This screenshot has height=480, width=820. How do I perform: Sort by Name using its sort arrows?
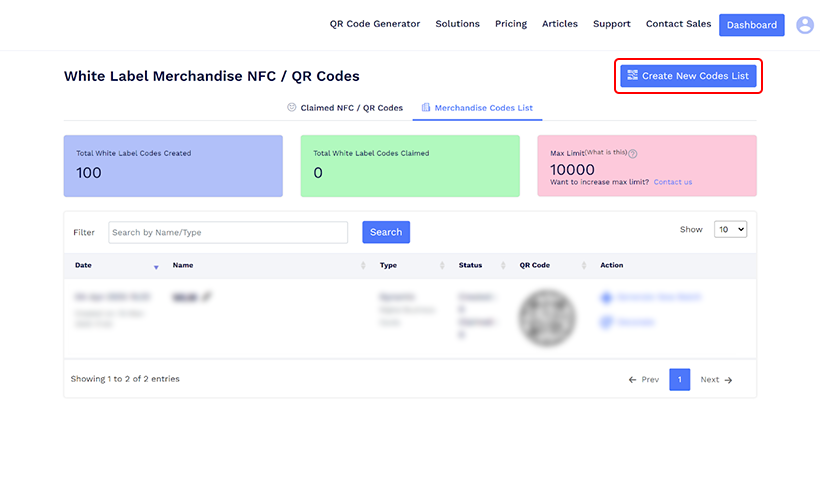click(362, 266)
